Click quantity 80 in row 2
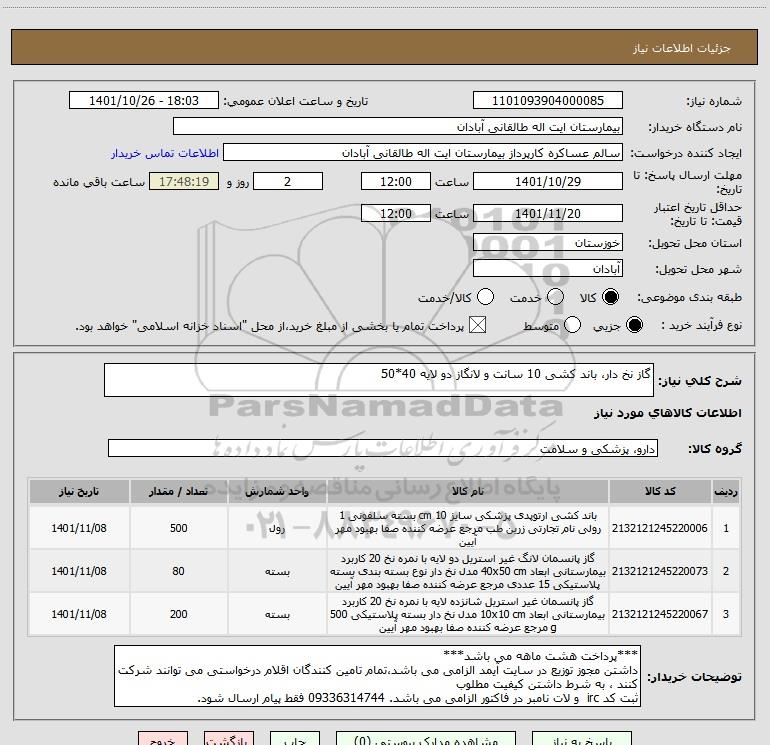The width and height of the screenshot is (770, 745). coord(179,571)
